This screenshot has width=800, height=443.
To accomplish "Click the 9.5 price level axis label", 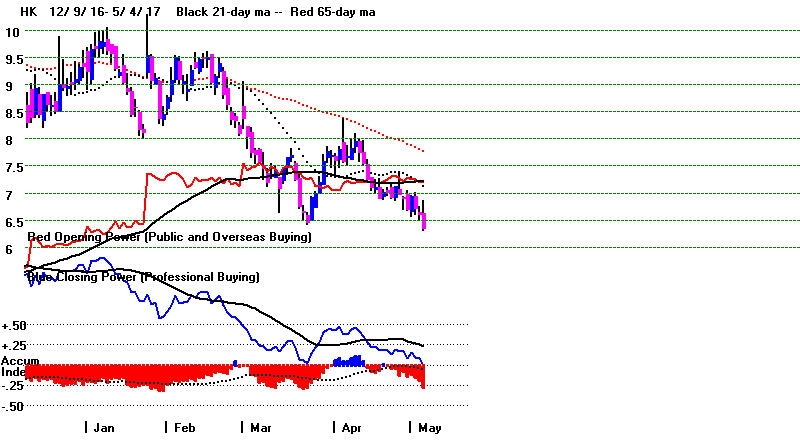I will click(x=14, y=59).
